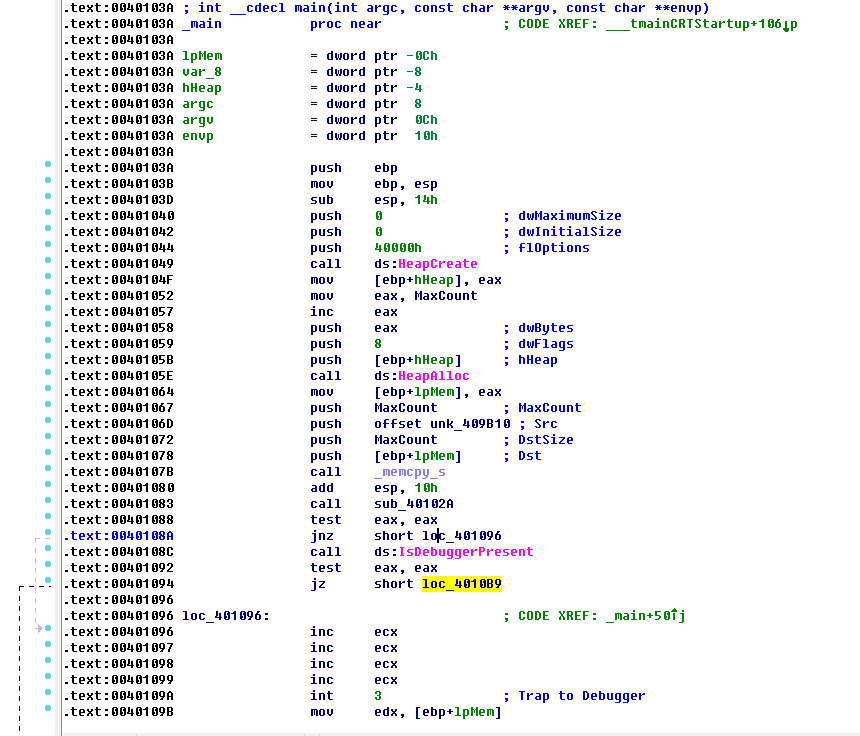Click offset unk_409B10 source operand
The width and height of the screenshot is (860, 736).
[442, 424]
